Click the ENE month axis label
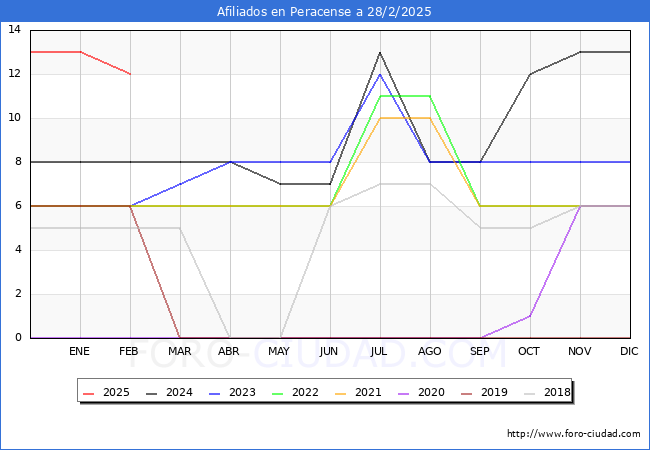Image resolution: width=650 pixels, height=450 pixels. (x=79, y=351)
